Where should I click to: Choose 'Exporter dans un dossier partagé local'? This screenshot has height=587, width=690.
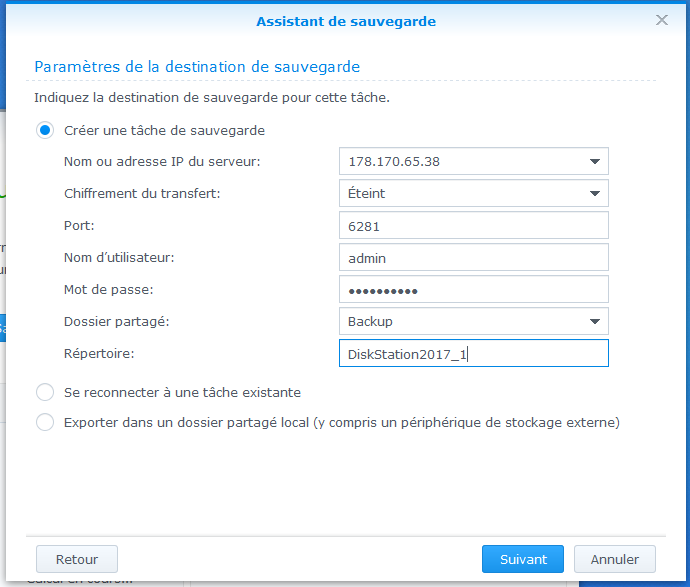[x=45, y=422]
